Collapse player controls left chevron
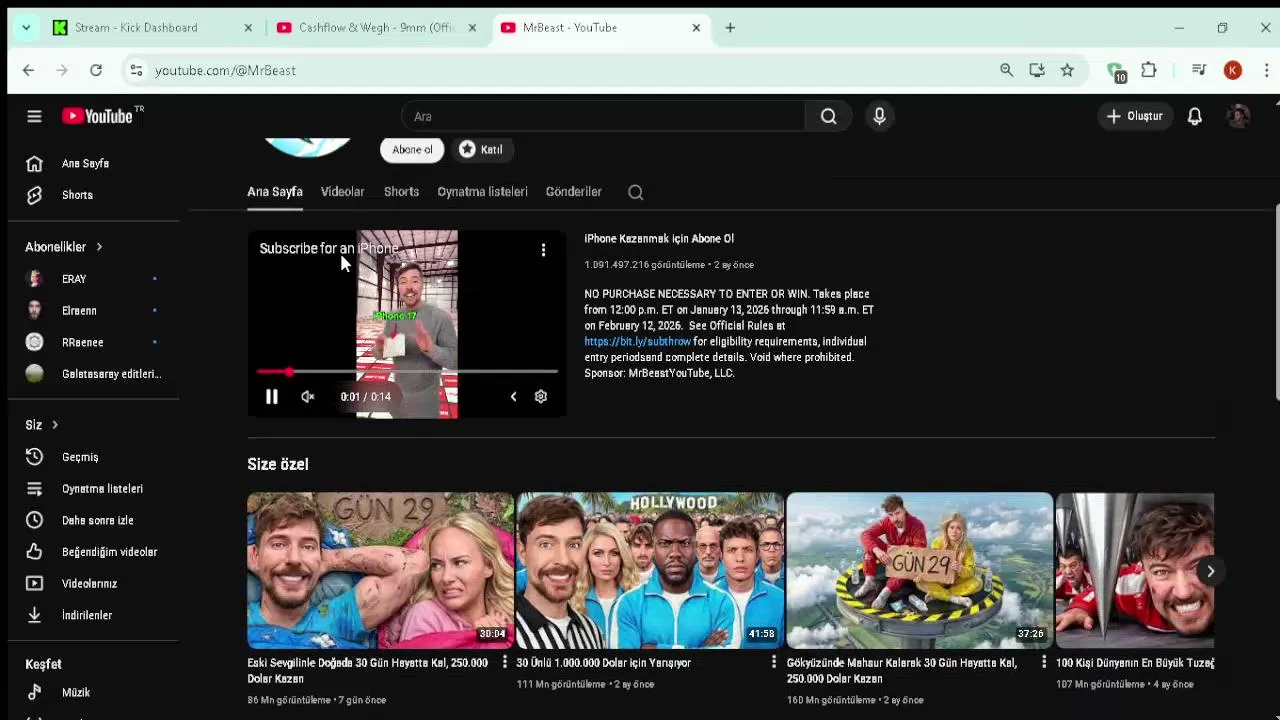Viewport: 1280px width, 720px height. 513,397
